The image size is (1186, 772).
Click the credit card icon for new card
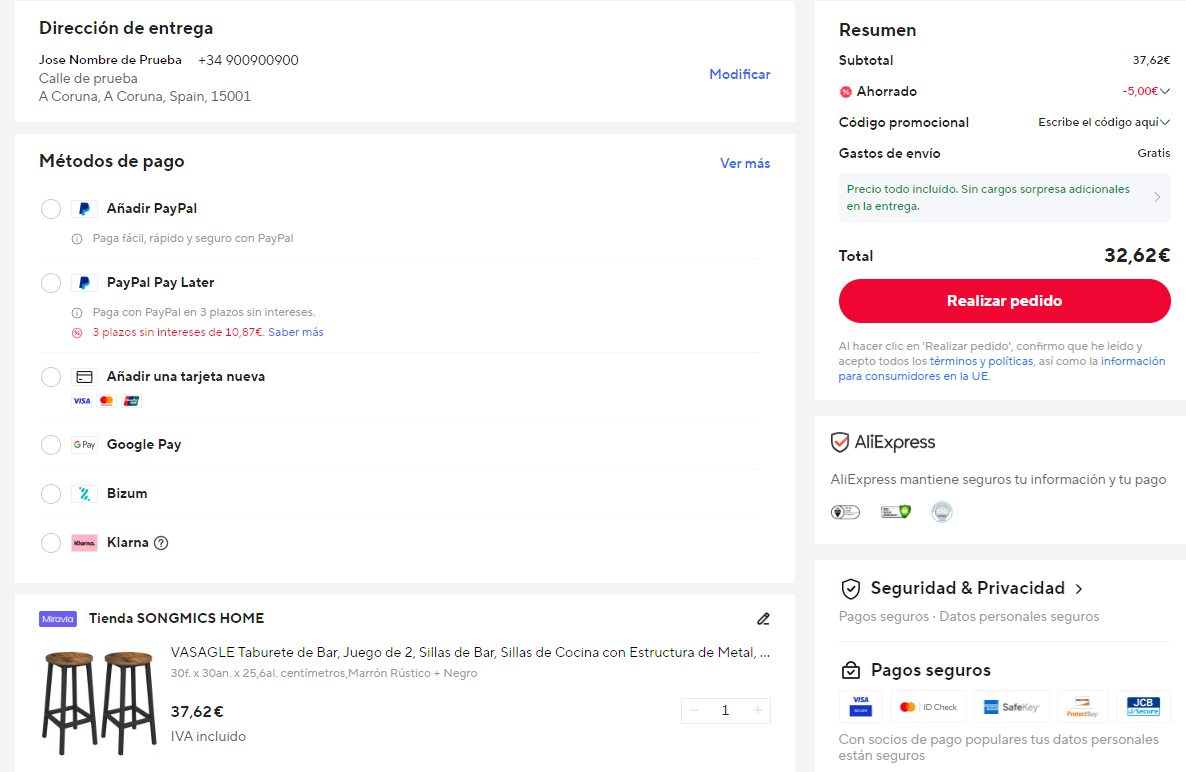84,377
